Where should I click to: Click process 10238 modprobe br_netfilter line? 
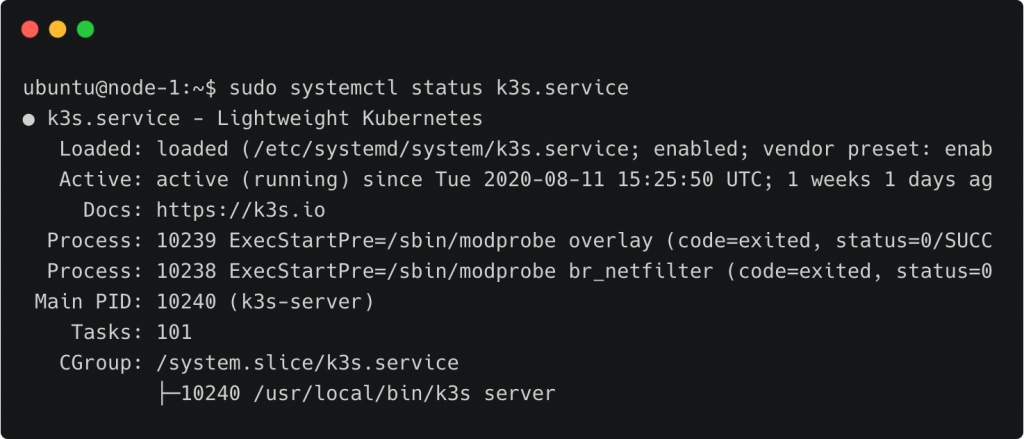coord(520,271)
